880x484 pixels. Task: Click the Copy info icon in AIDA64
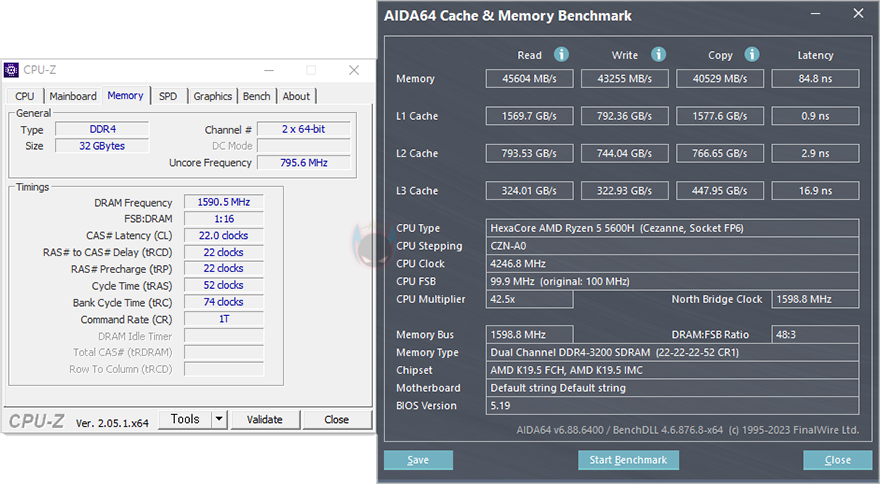pos(752,54)
